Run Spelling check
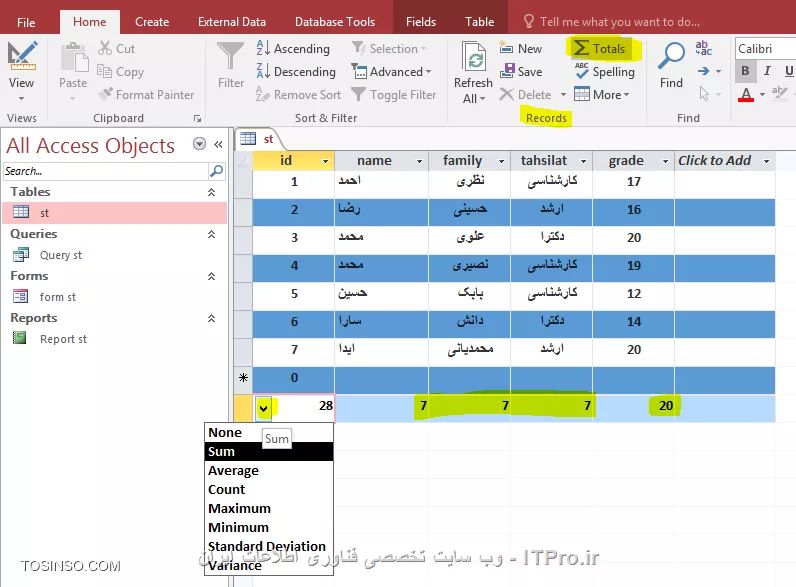The height and width of the screenshot is (587, 796). tap(605, 72)
